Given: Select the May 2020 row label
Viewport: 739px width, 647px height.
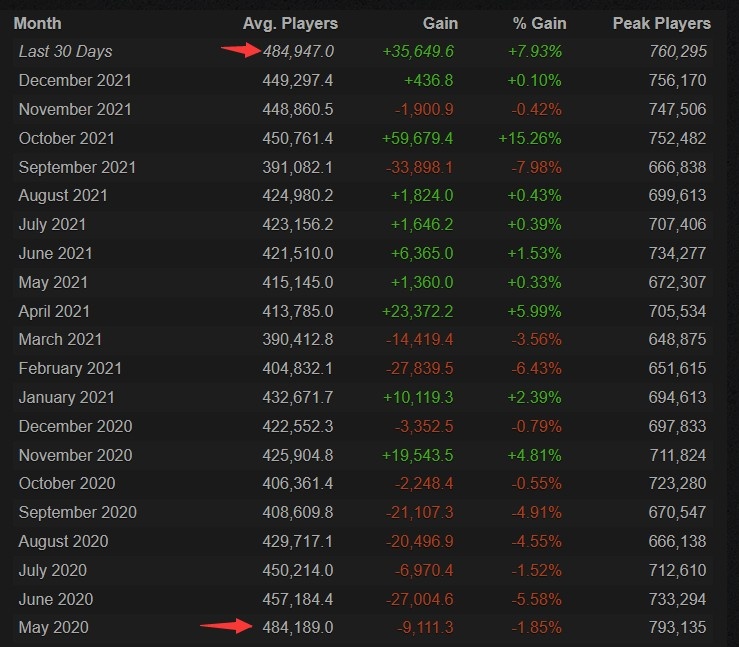Looking at the screenshot, I should pyautogui.click(x=53, y=628).
